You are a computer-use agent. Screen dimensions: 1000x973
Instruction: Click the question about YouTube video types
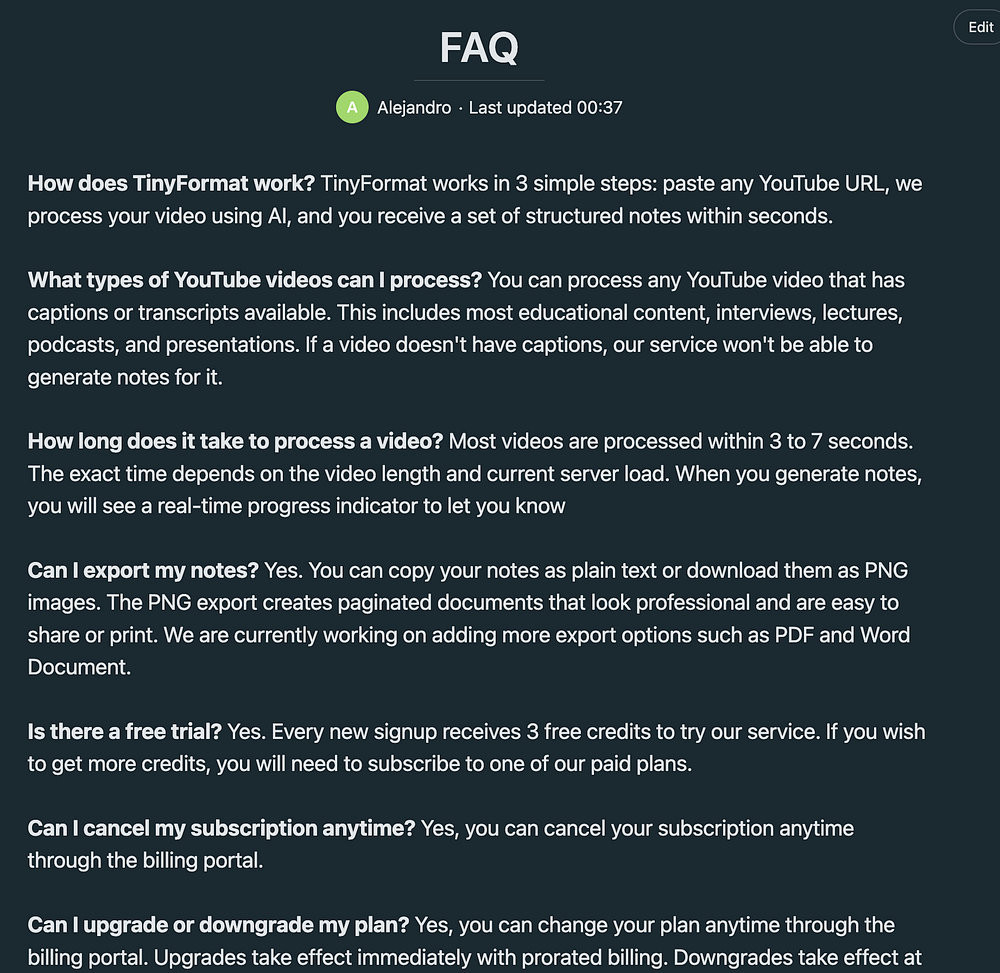[x=256, y=280]
